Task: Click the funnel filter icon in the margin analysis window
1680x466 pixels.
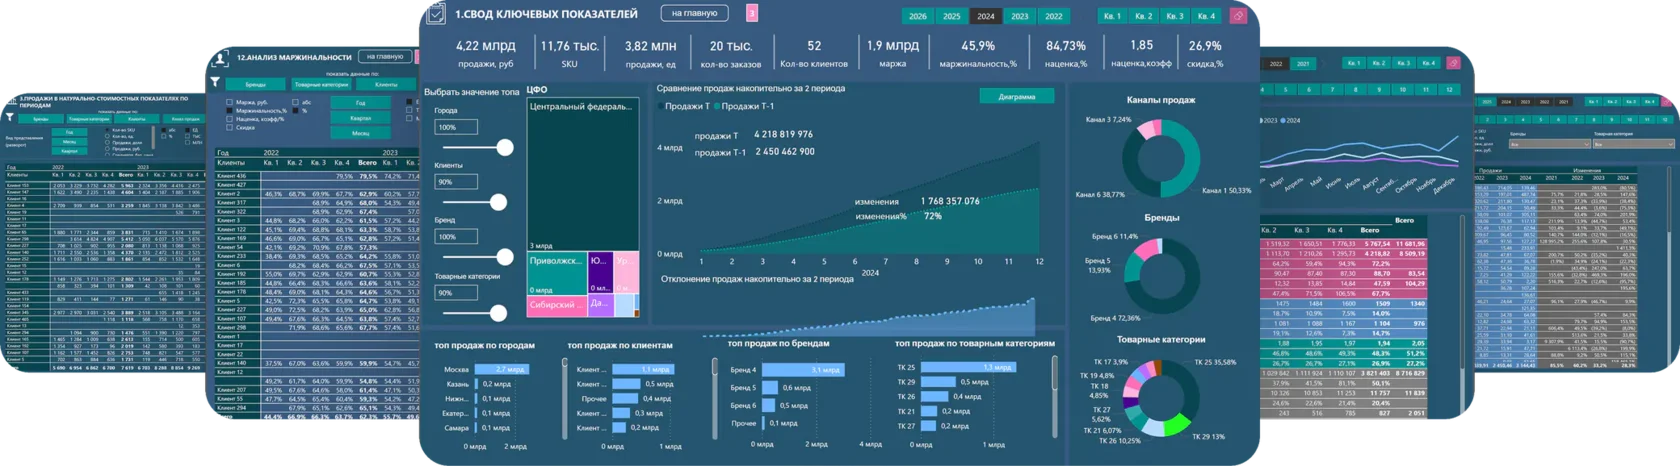Action: (x=215, y=82)
